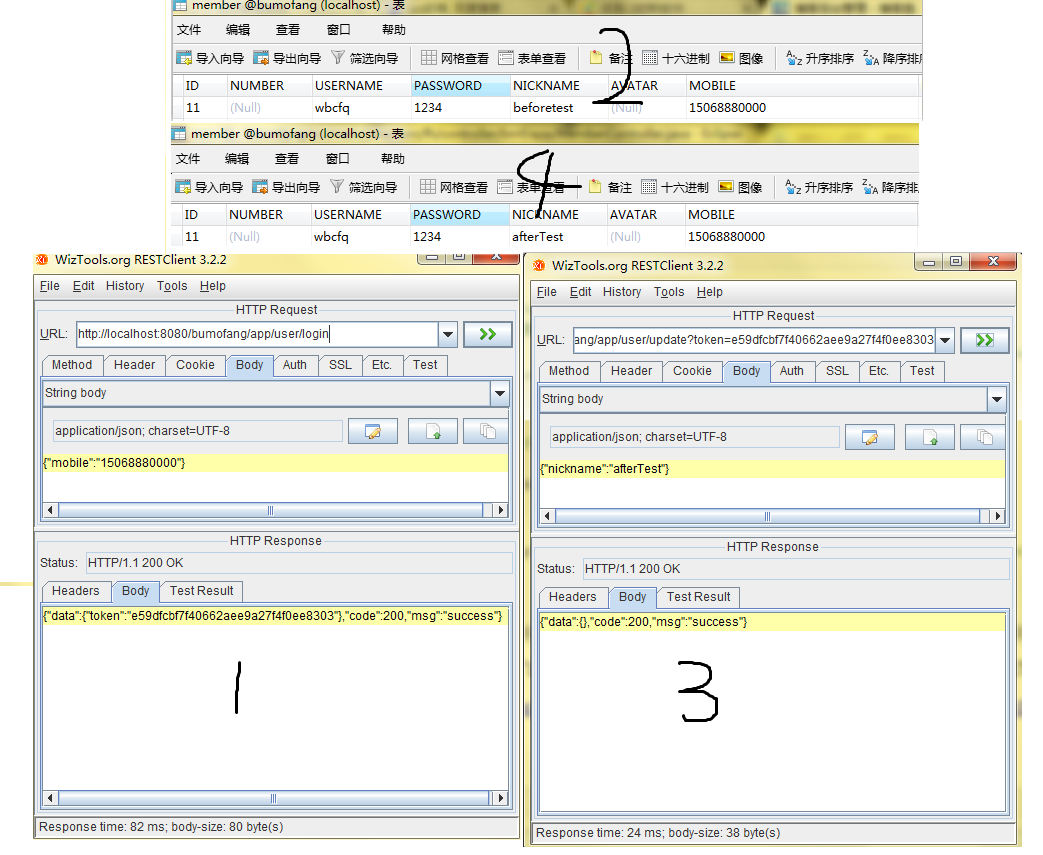1043x855 pixels.
Task: Load body from file icon in update RESTClient
Action: [929, 437]
